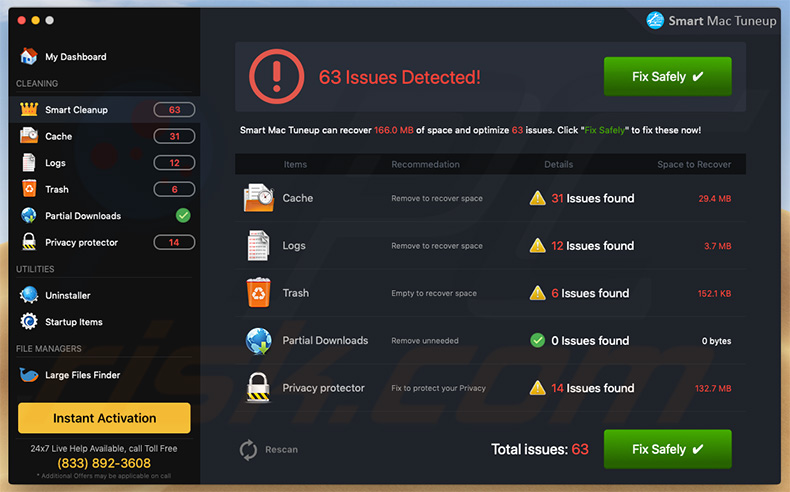Click the Privacy protector padlock icon in sidebar

[29, 242]
